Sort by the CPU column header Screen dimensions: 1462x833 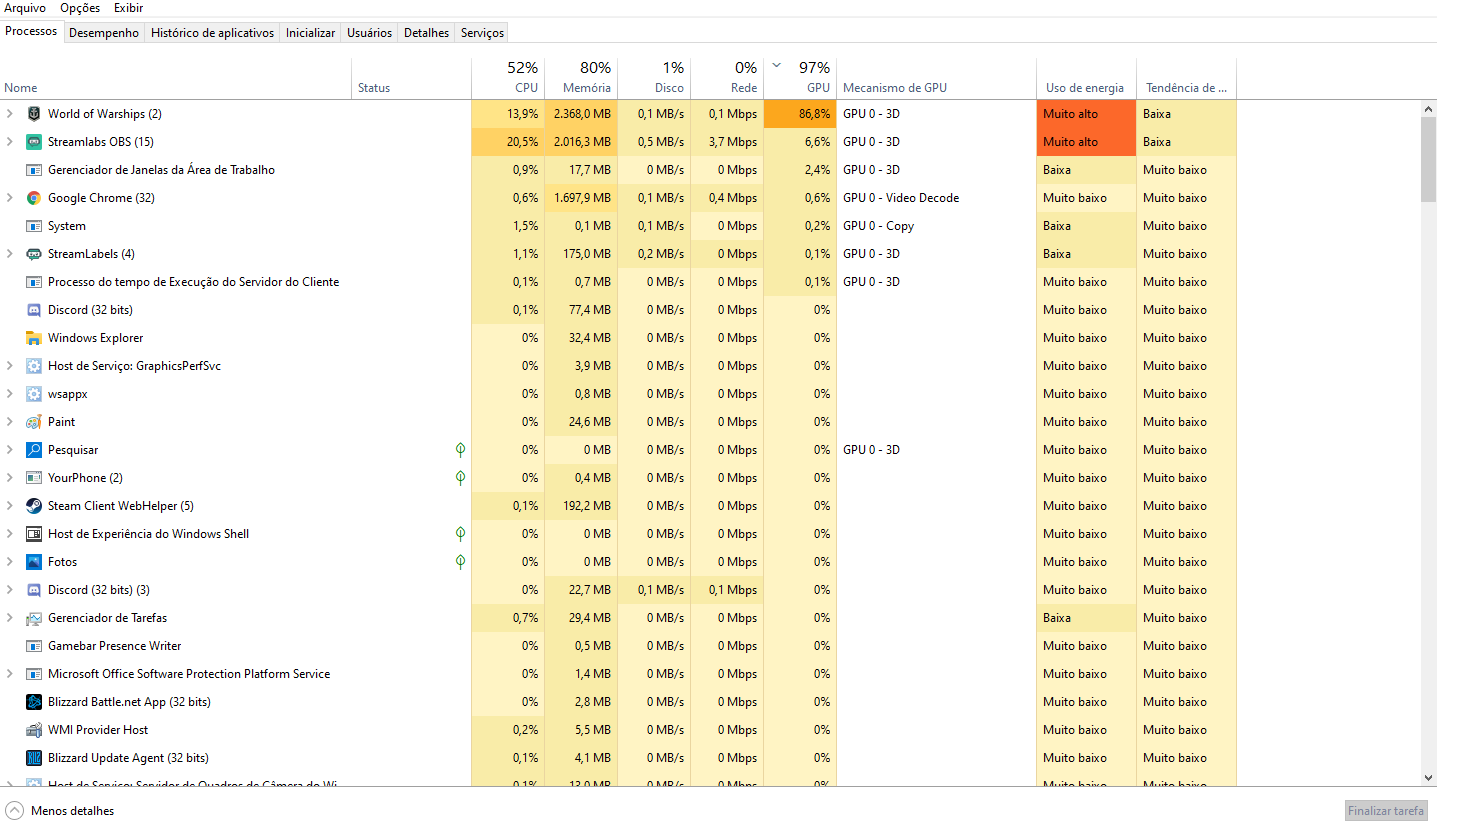pyautogui.click(x=508, y=78)
